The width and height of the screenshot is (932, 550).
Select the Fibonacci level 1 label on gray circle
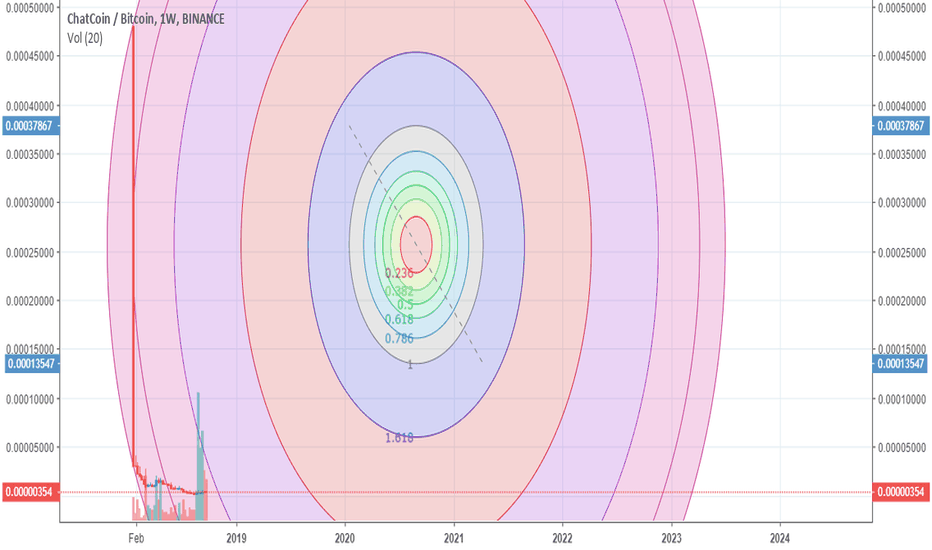point(410,364)
